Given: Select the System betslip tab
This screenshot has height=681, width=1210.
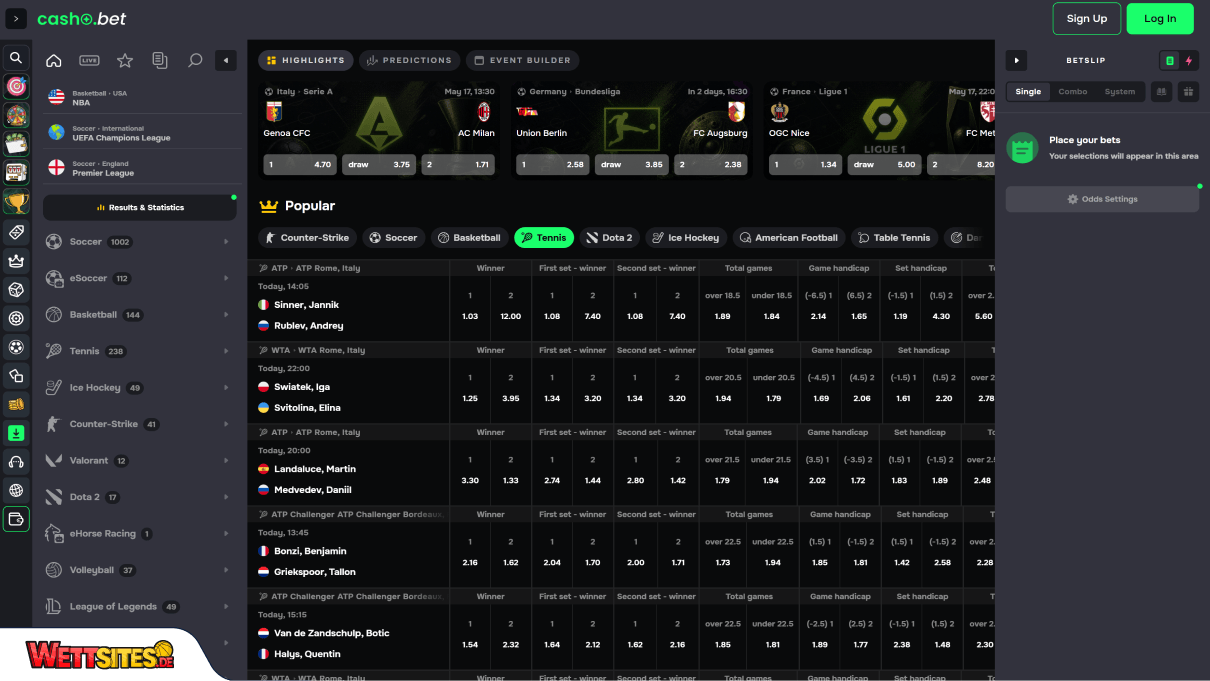Looking at the screenshot, I should 1120,91.
